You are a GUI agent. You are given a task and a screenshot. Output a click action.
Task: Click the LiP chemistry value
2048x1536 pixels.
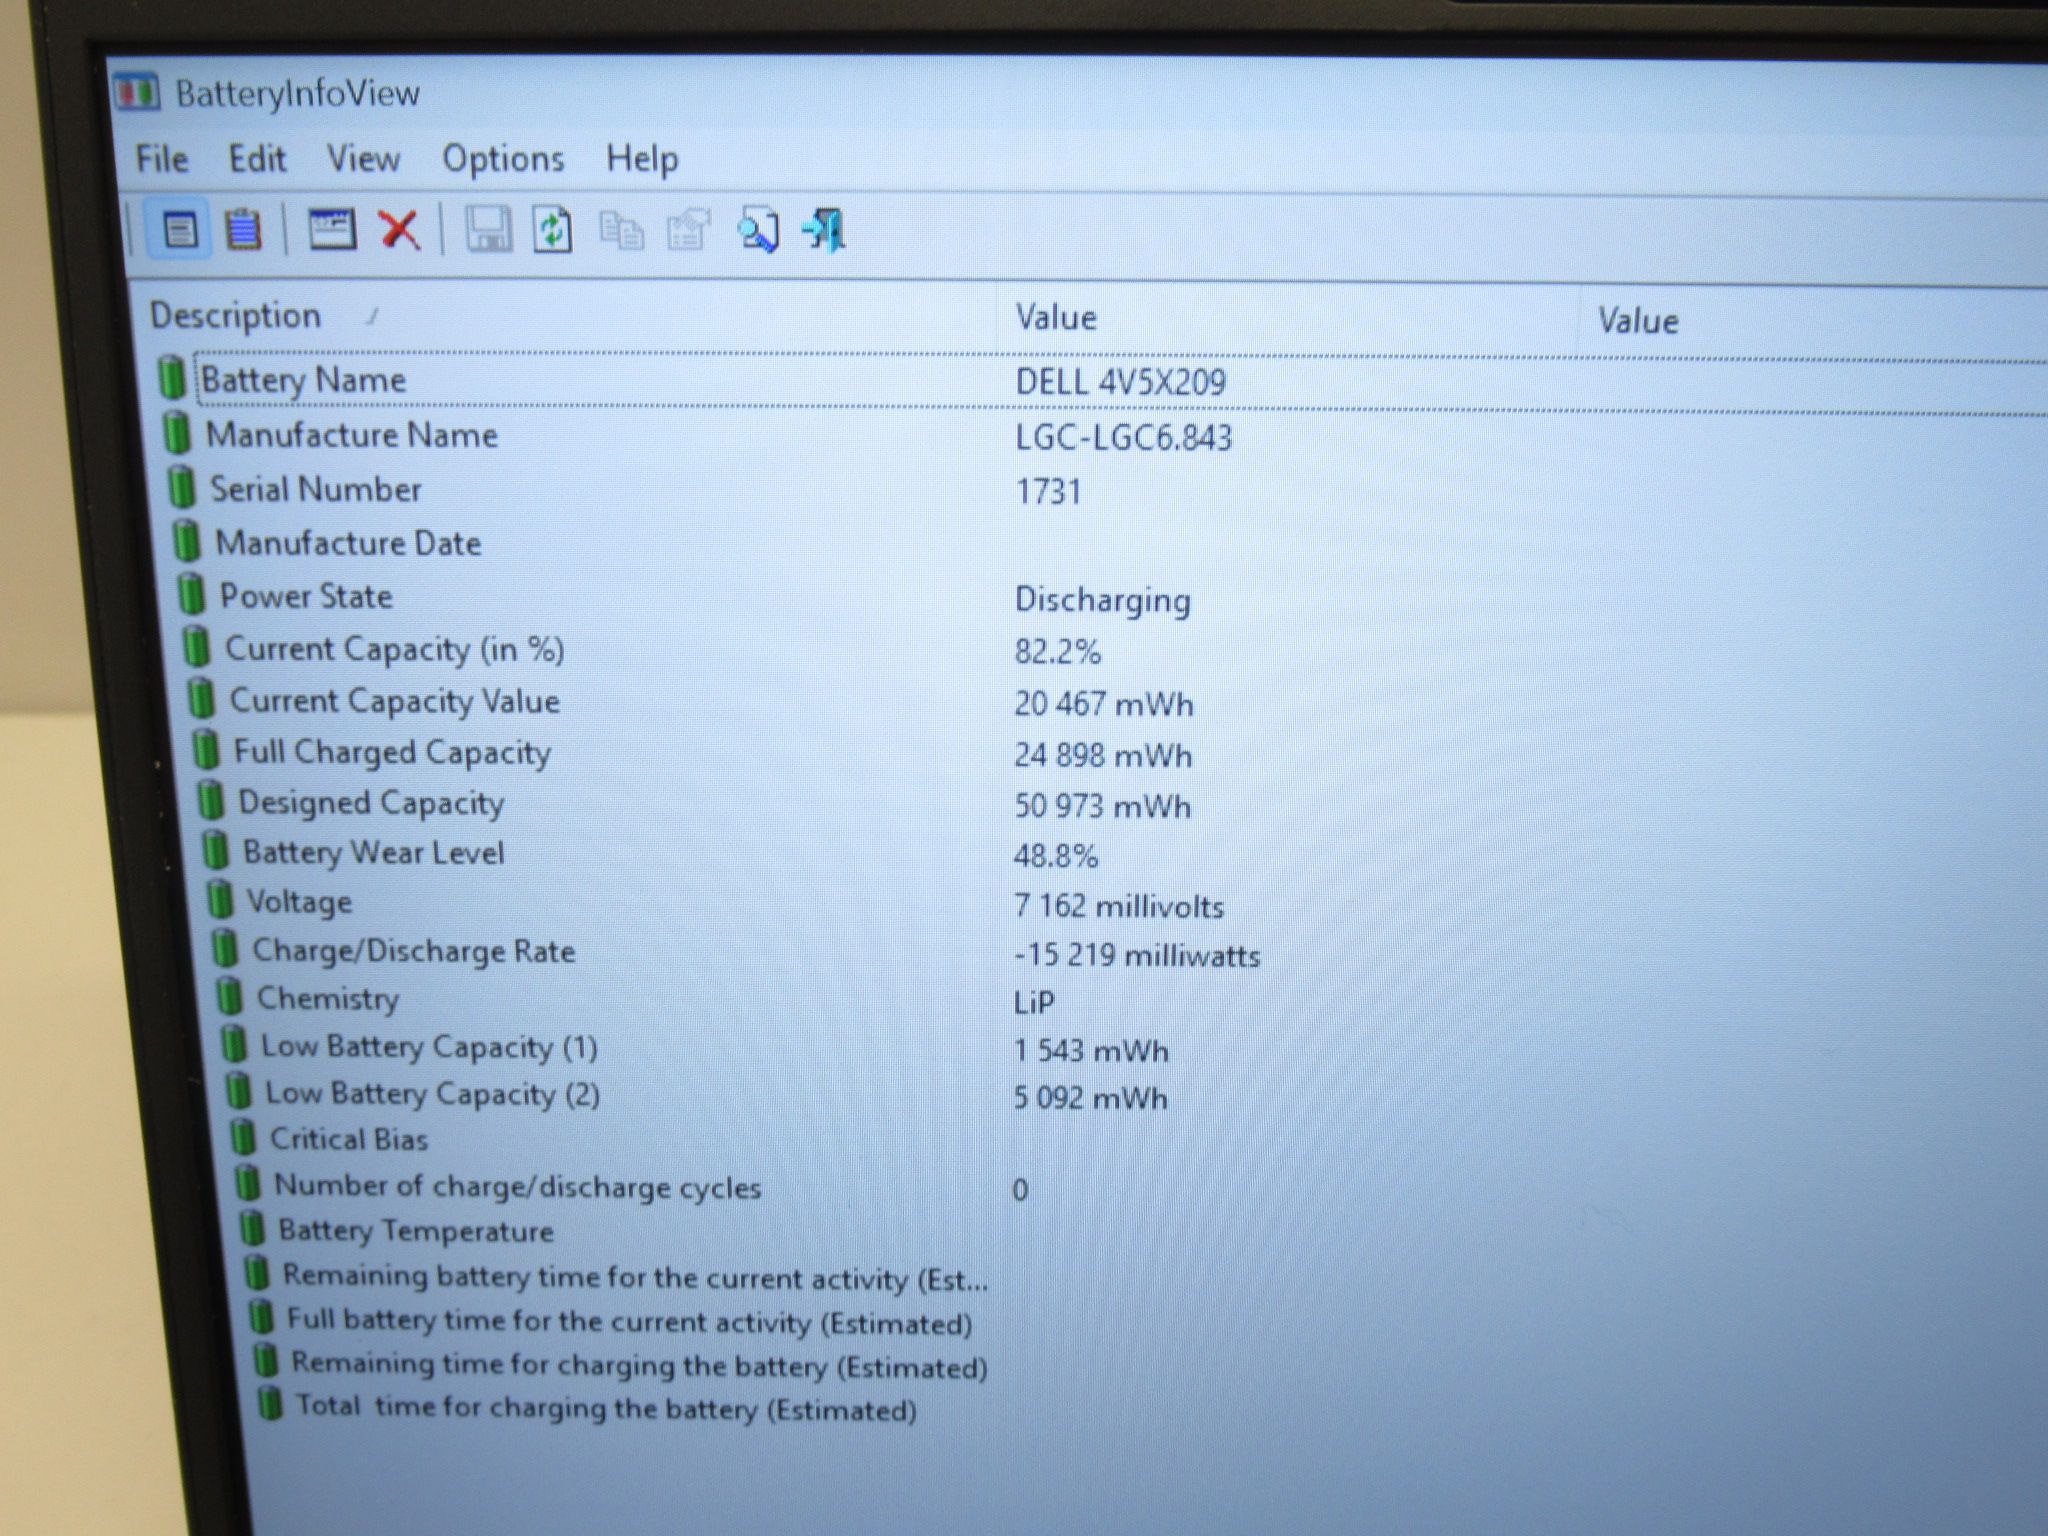click(1034, 1002)
